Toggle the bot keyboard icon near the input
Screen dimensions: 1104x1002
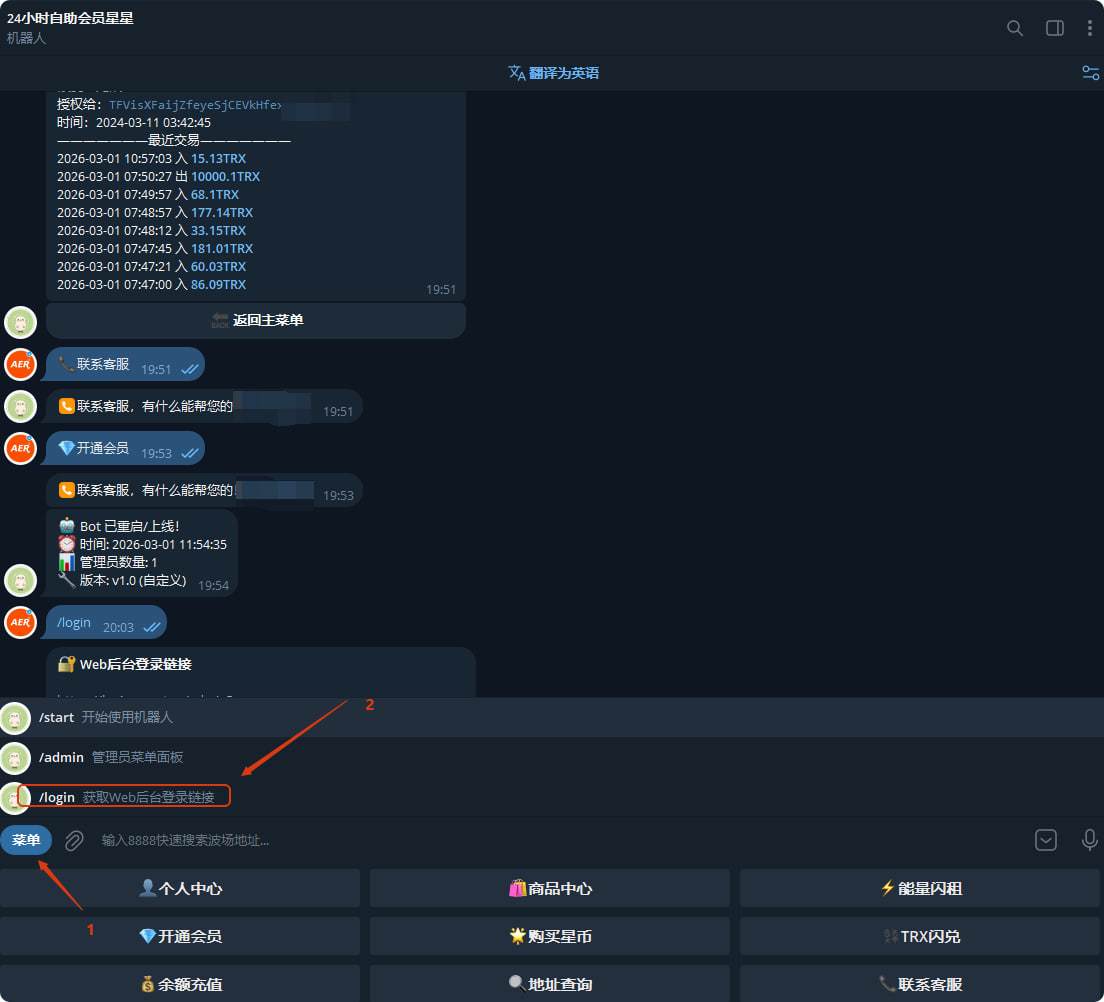click(x=1045, y=841)
